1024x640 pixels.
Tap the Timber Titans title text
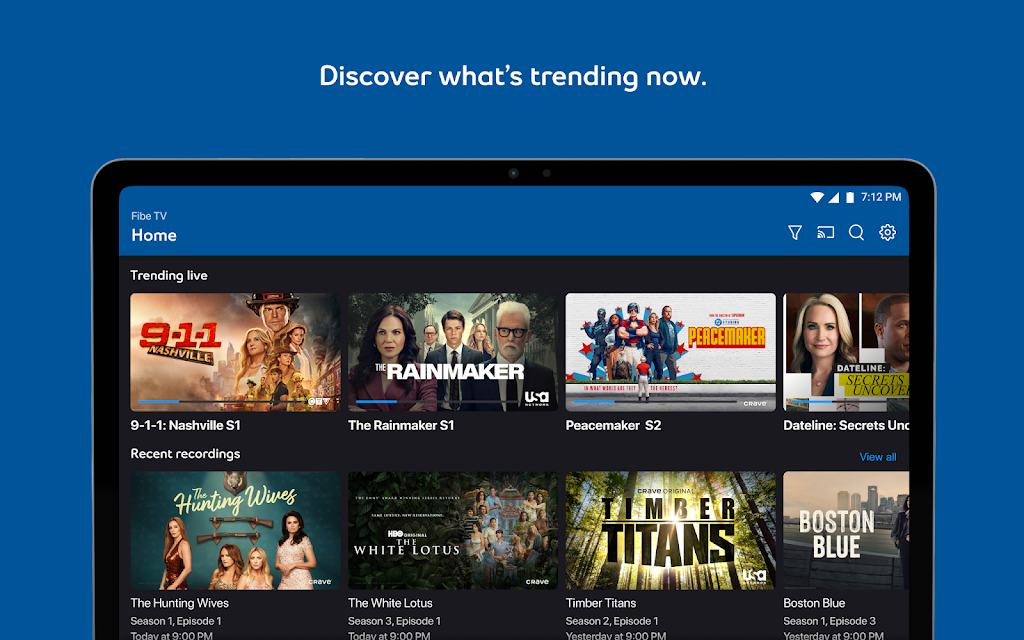point(600,603)
